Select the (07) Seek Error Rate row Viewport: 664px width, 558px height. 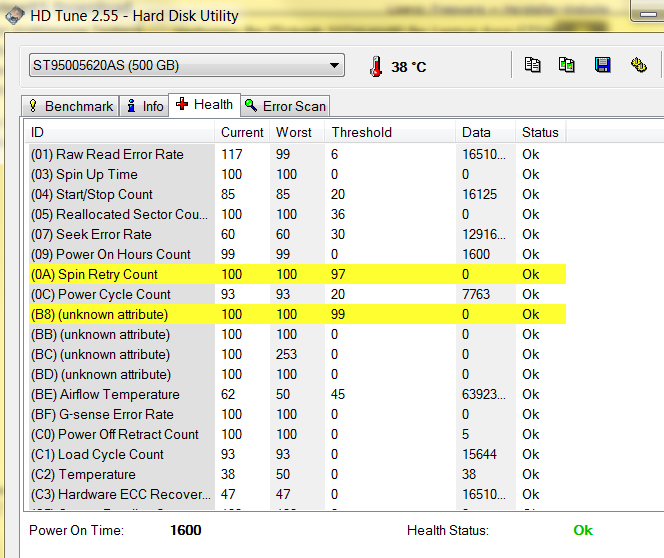[298, 234]
